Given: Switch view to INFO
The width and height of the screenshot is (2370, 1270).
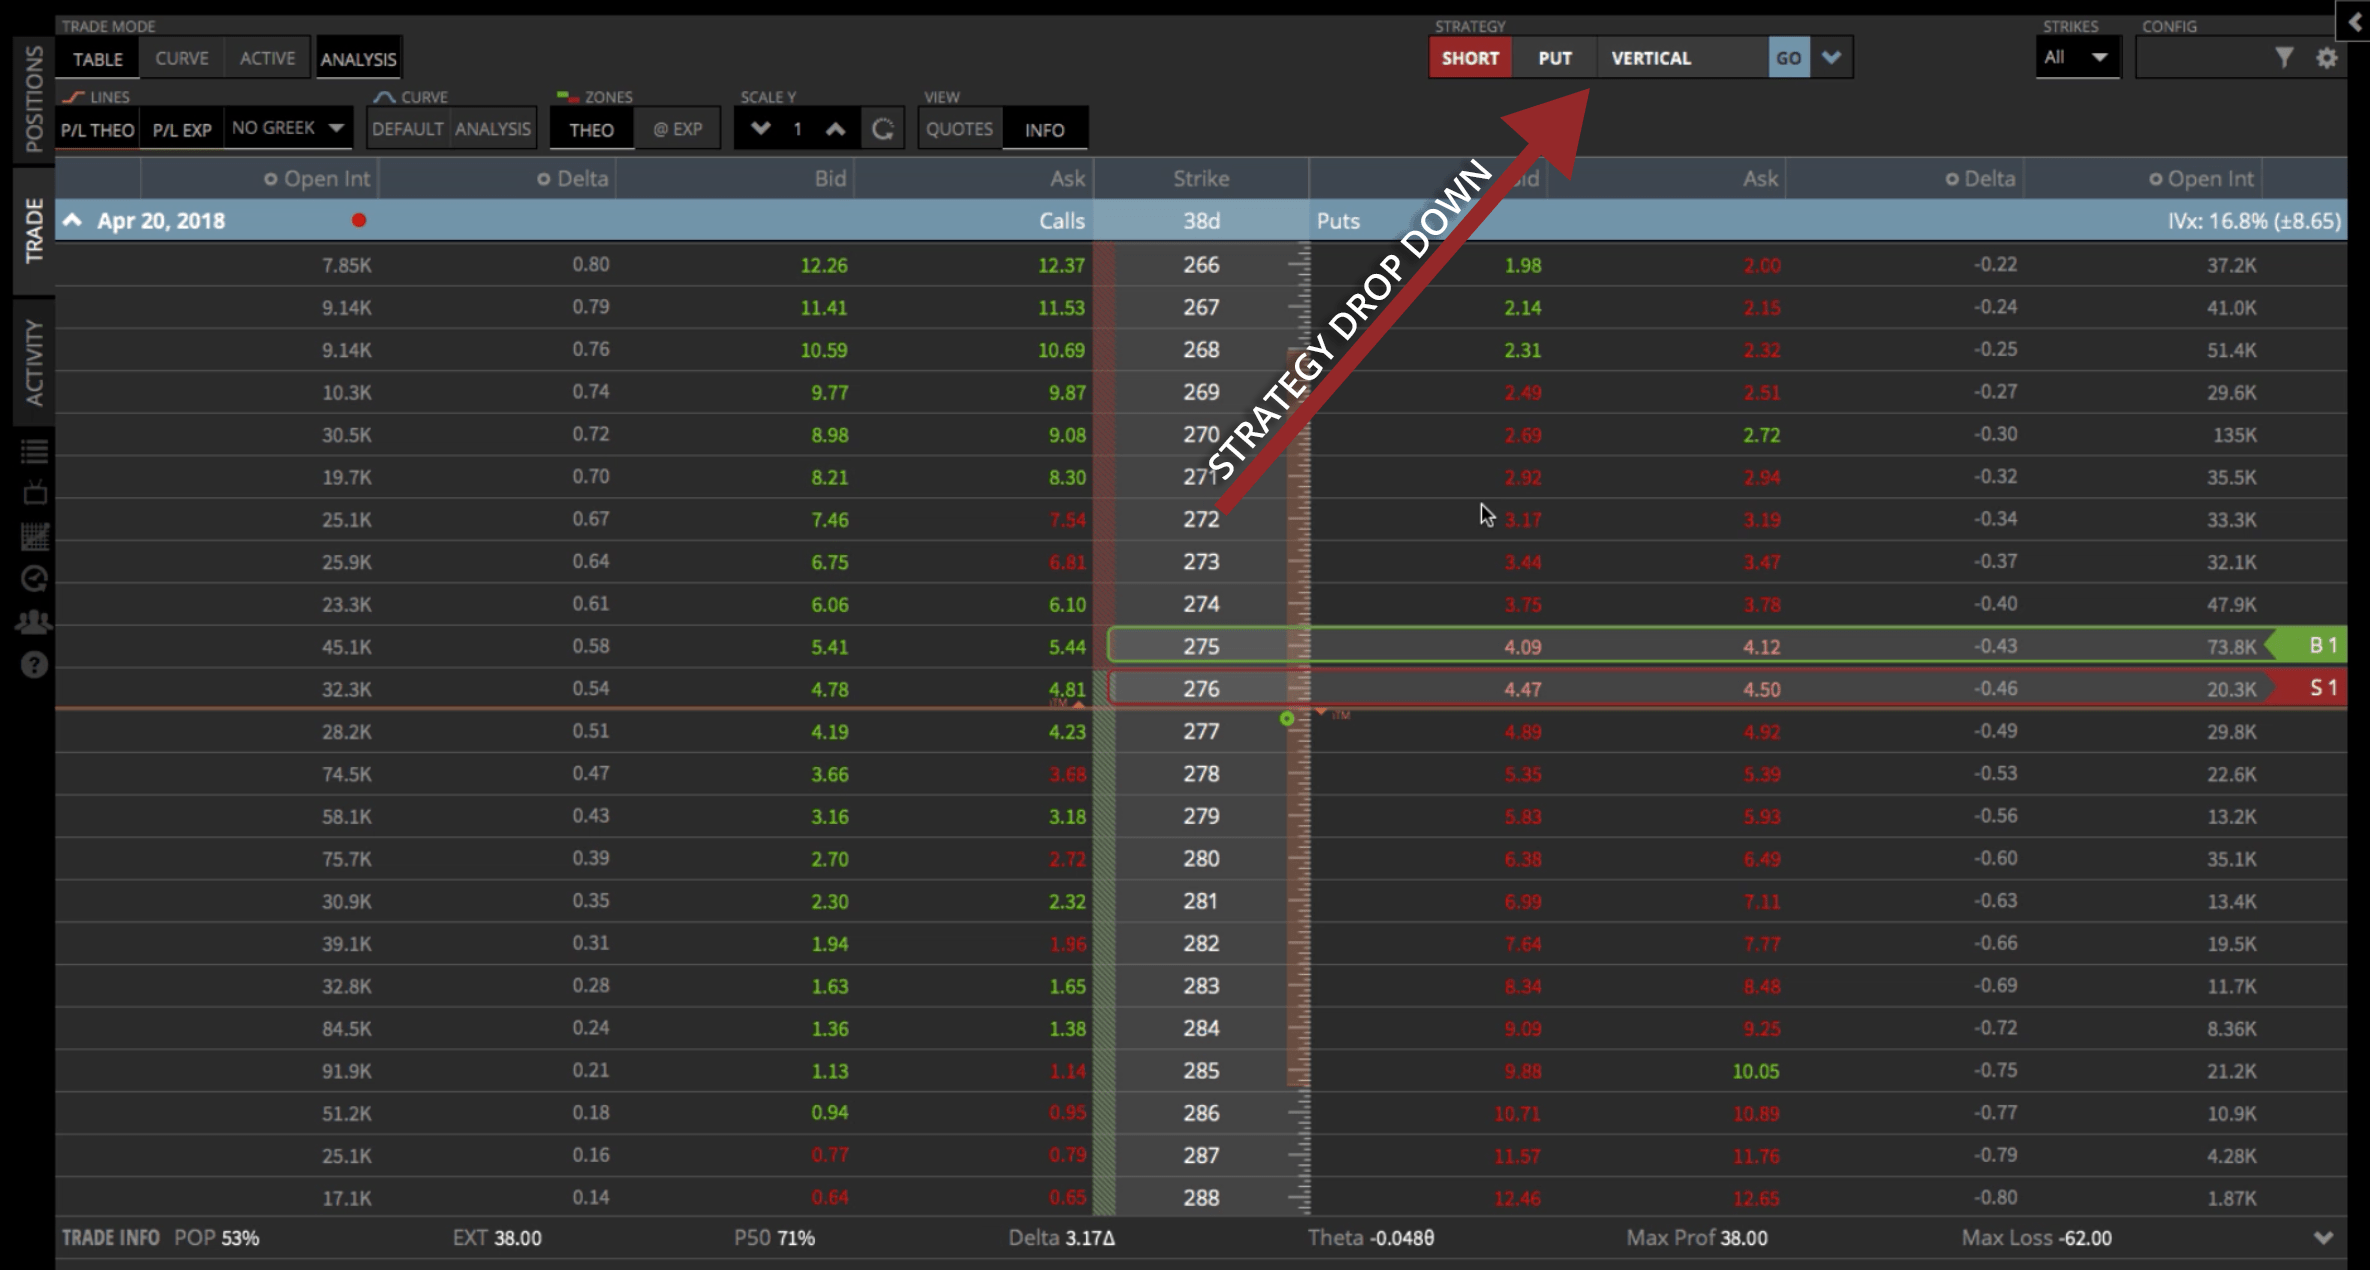Looking at the screenshot, I should 1045,130.
